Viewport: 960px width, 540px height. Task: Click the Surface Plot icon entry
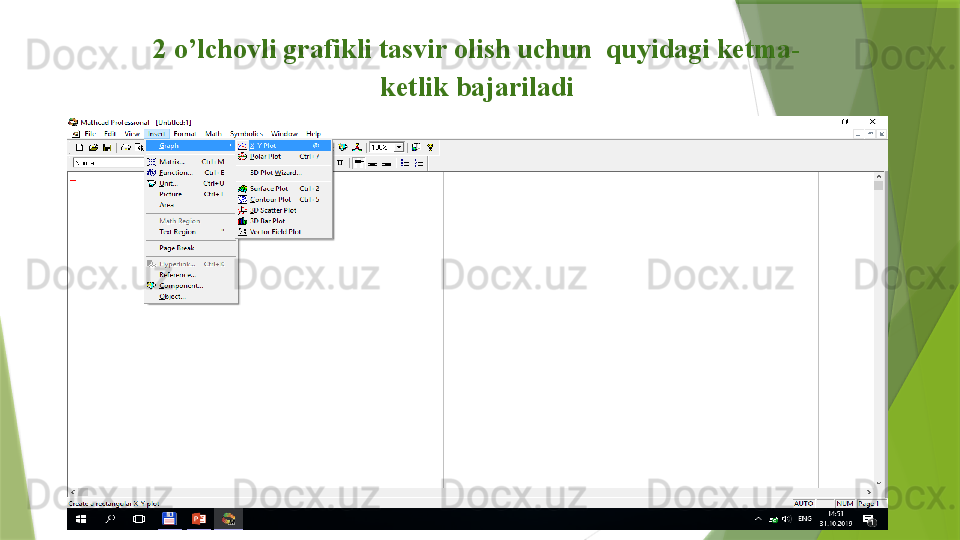[x=268, y=188]
